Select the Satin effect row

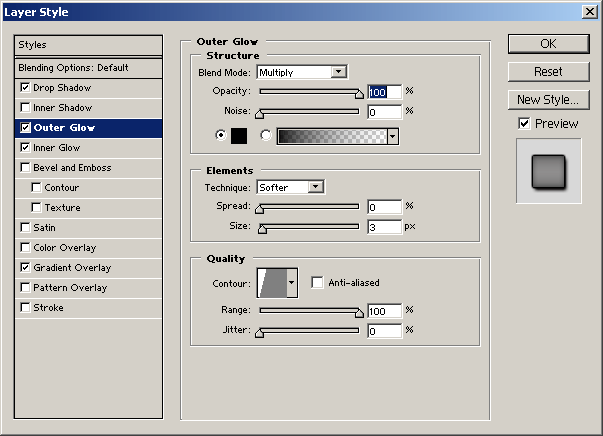click(x=88, y=228)
